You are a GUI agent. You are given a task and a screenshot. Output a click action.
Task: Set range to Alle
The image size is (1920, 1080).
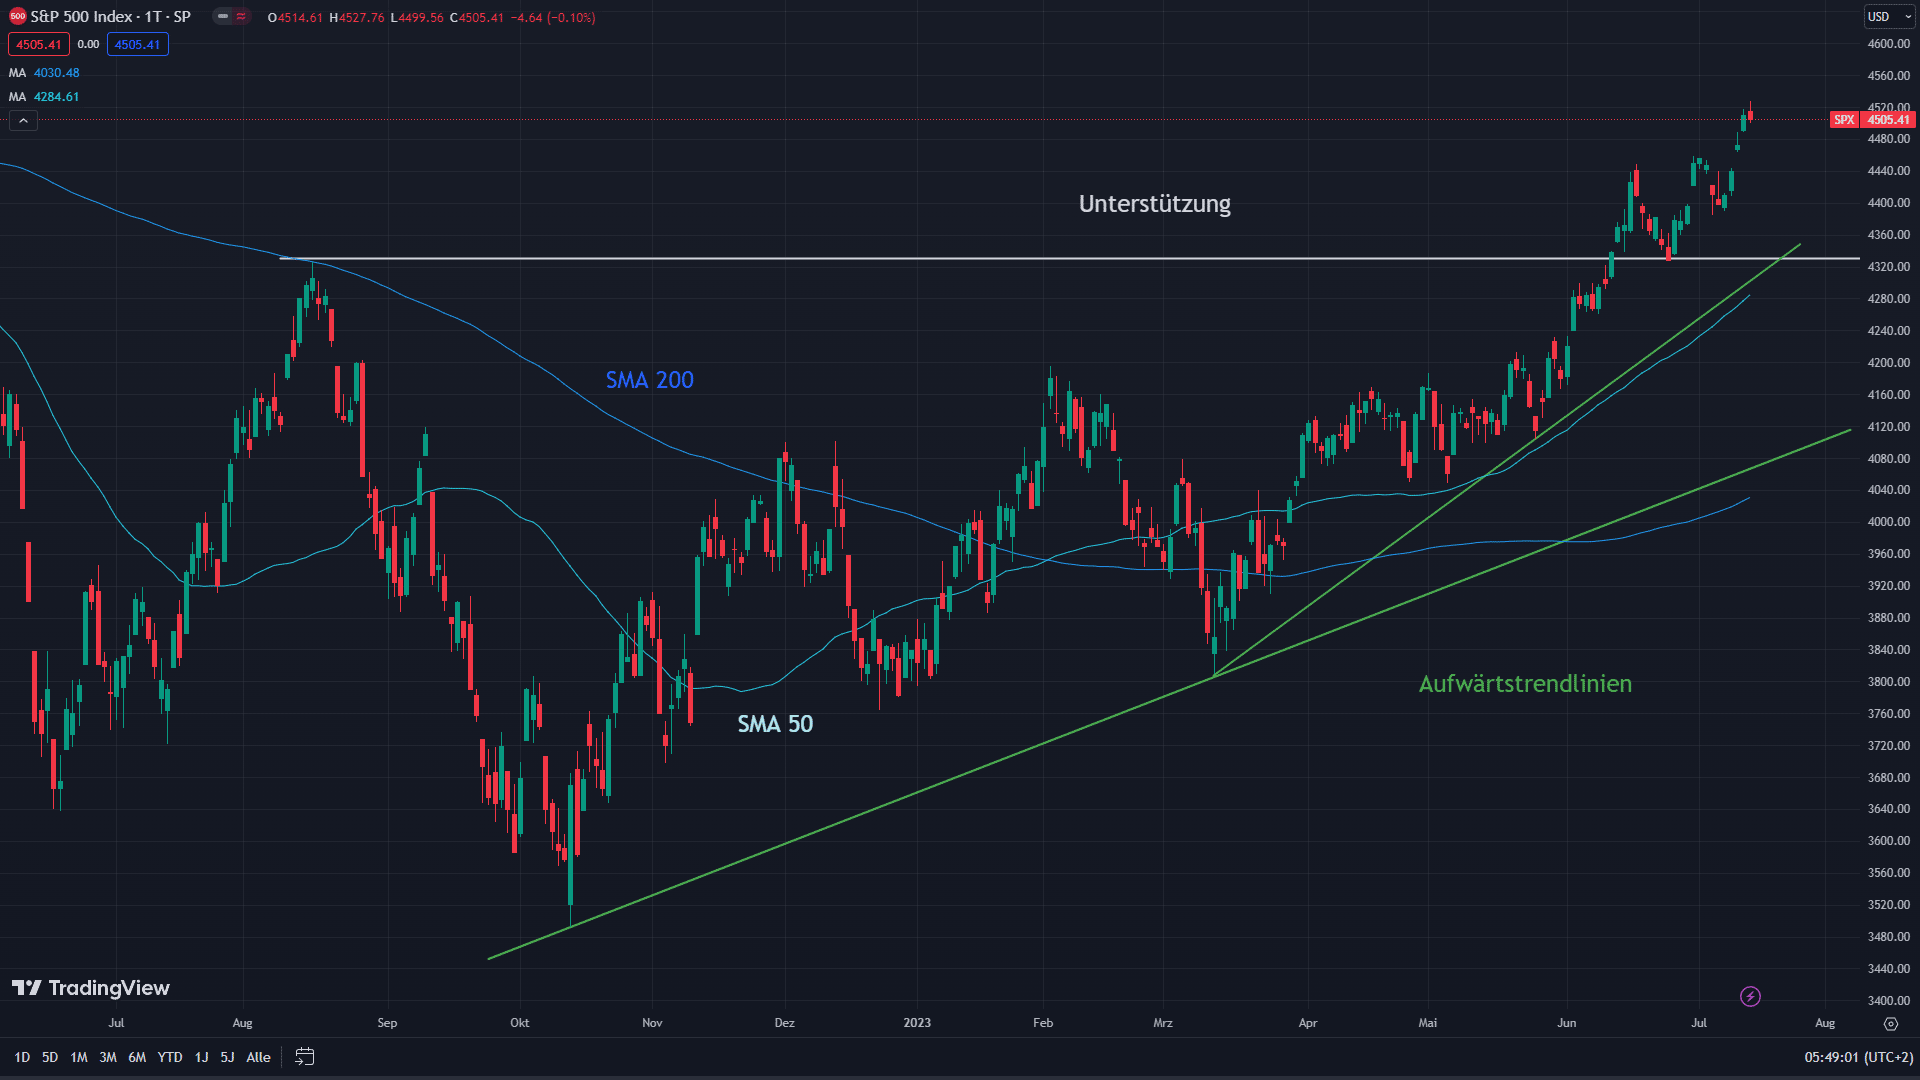click(x=258, y=1057)
